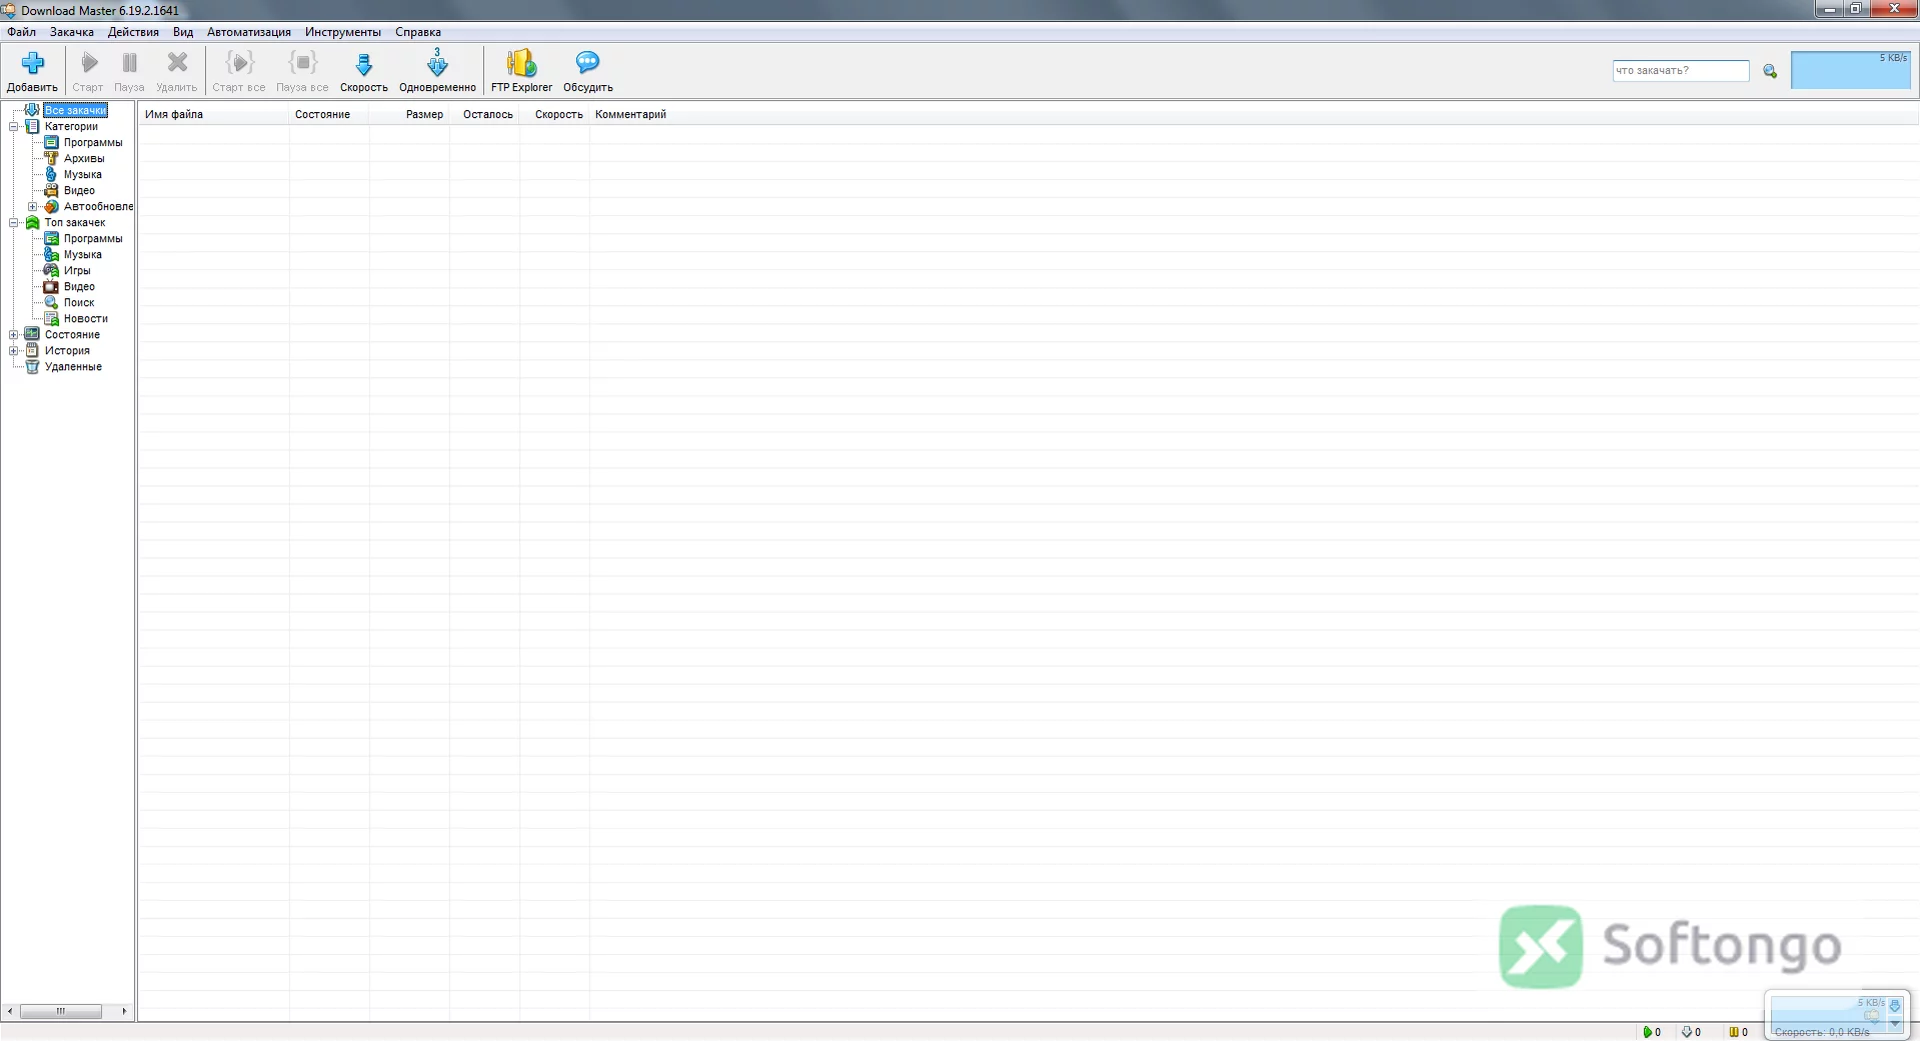Open the Файл menu
This screenshot has height=1041, width=1920.
(21, 32)
